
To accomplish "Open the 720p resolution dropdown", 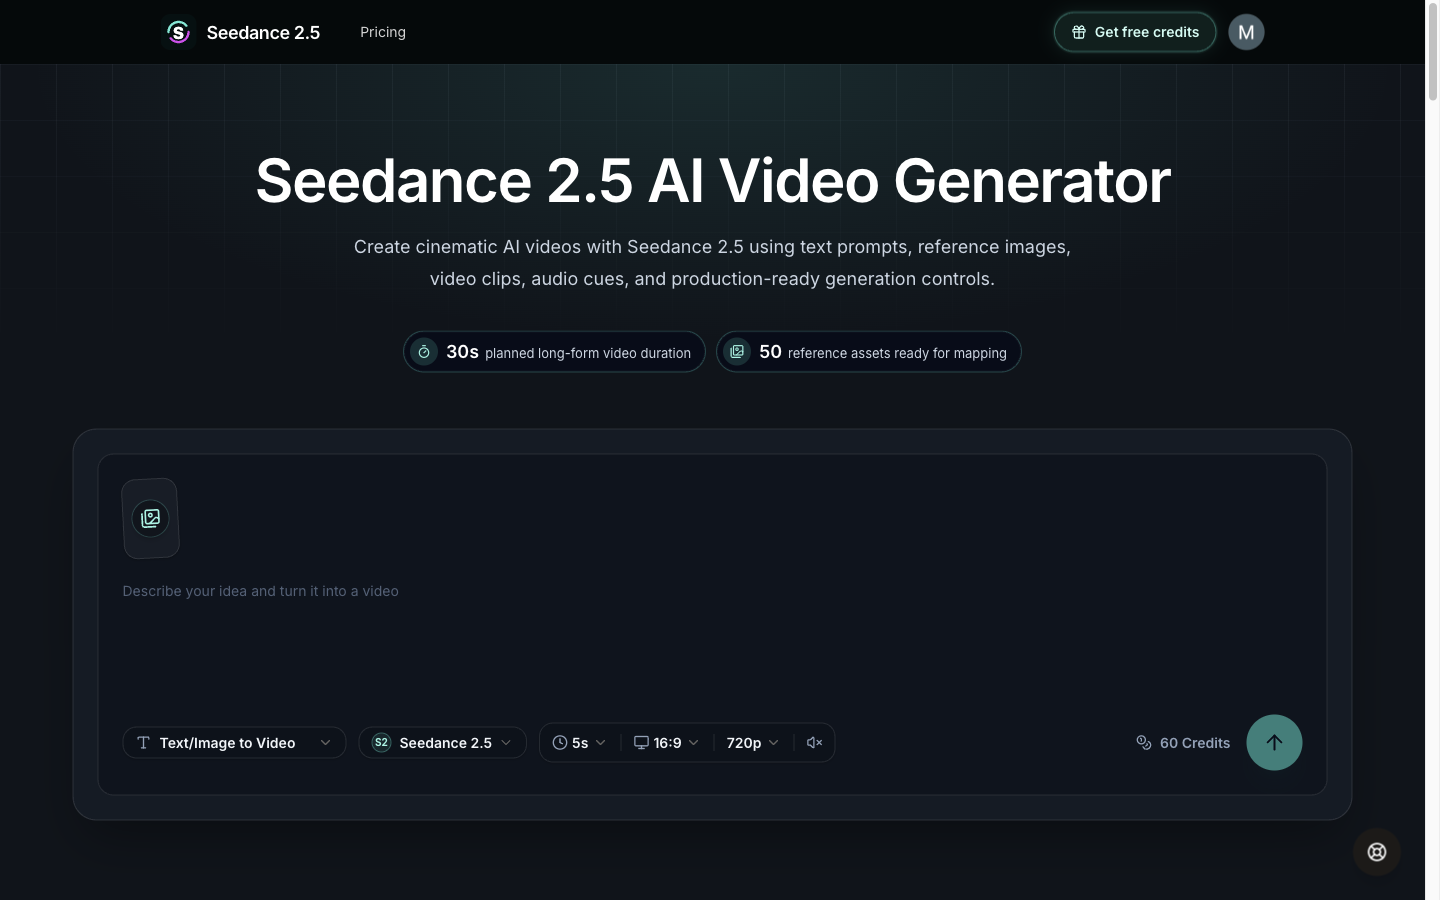I will click(x=753, y=742).
